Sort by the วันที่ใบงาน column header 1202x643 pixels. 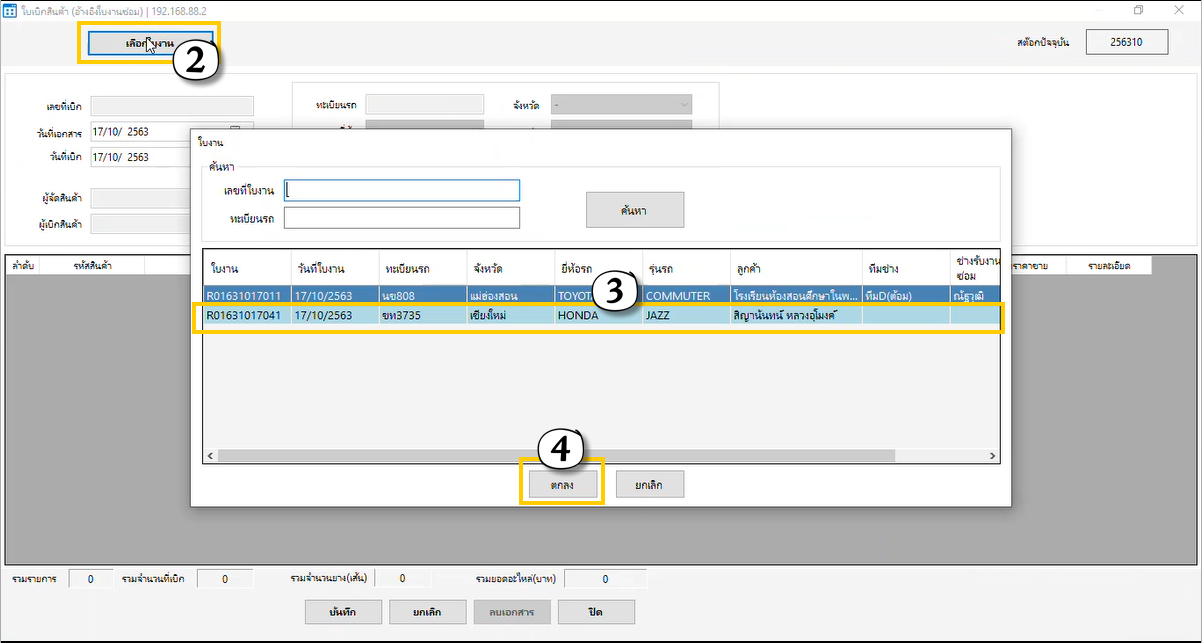tap(333, 269)
